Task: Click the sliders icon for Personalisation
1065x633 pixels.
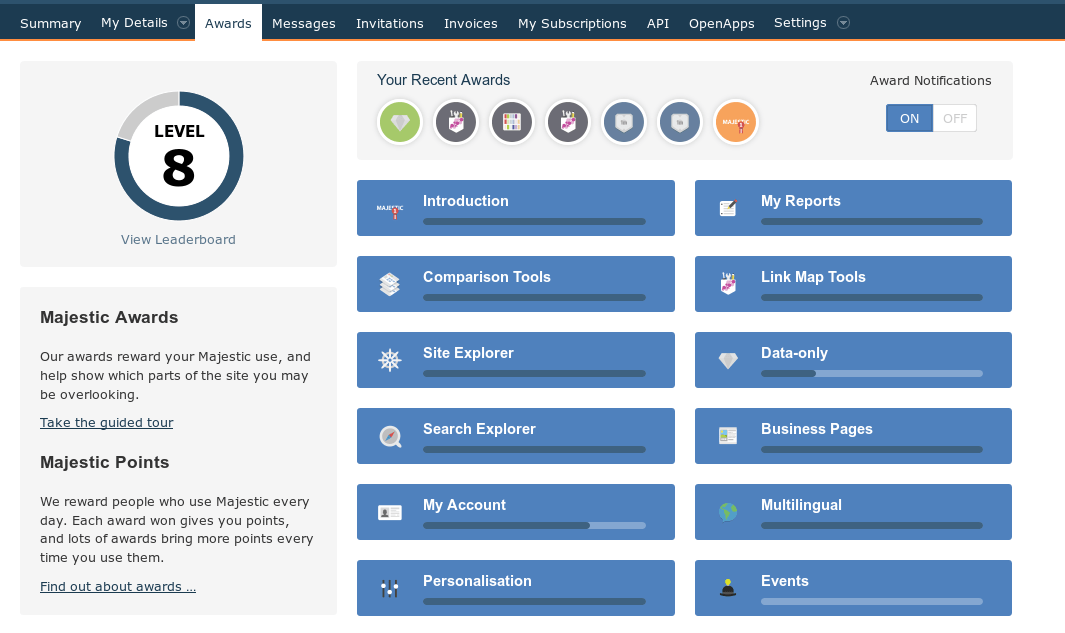Action: (x=390, y=588)
